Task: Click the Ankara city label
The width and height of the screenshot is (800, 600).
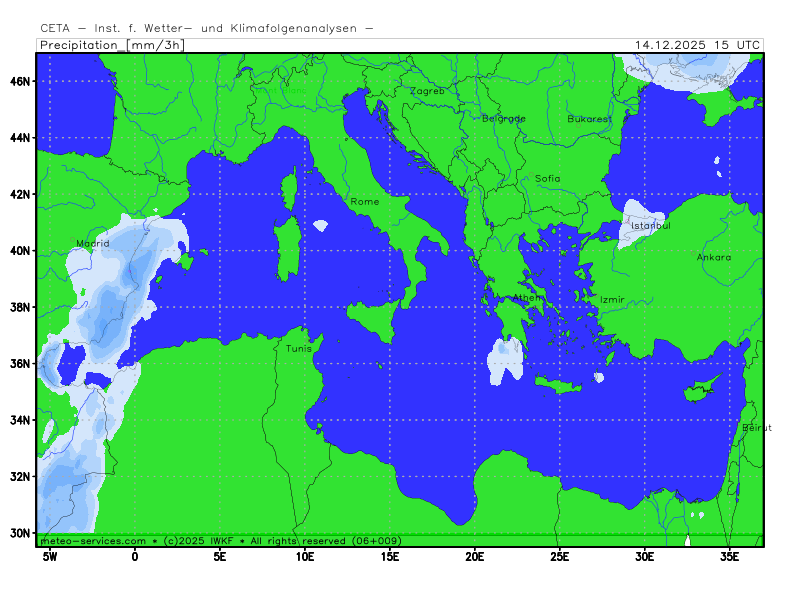Action: [714, 257]
